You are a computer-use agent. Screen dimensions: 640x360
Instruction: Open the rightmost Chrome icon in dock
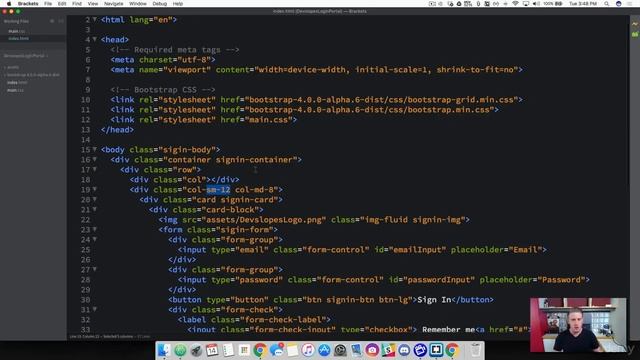pos(452,350)
